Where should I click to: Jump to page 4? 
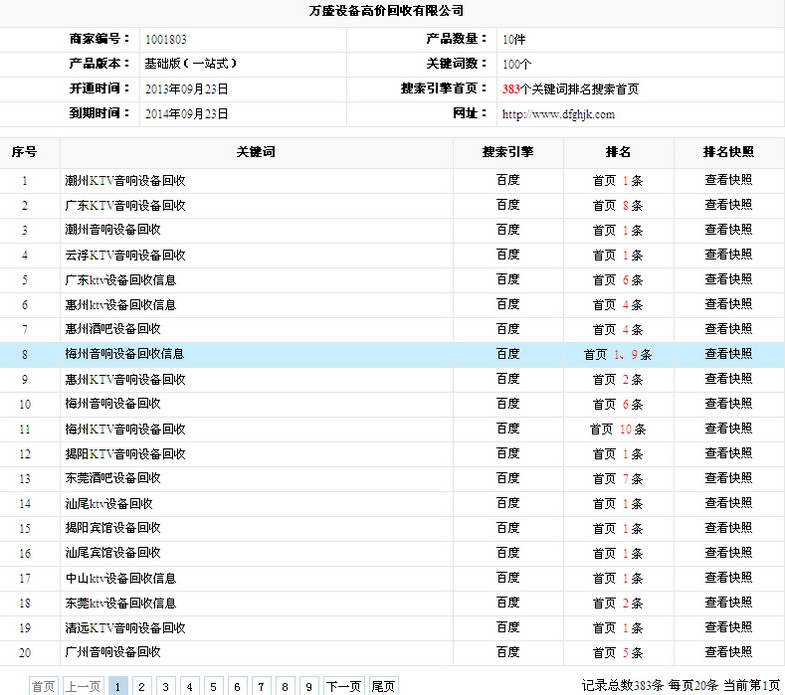[189, 686]
